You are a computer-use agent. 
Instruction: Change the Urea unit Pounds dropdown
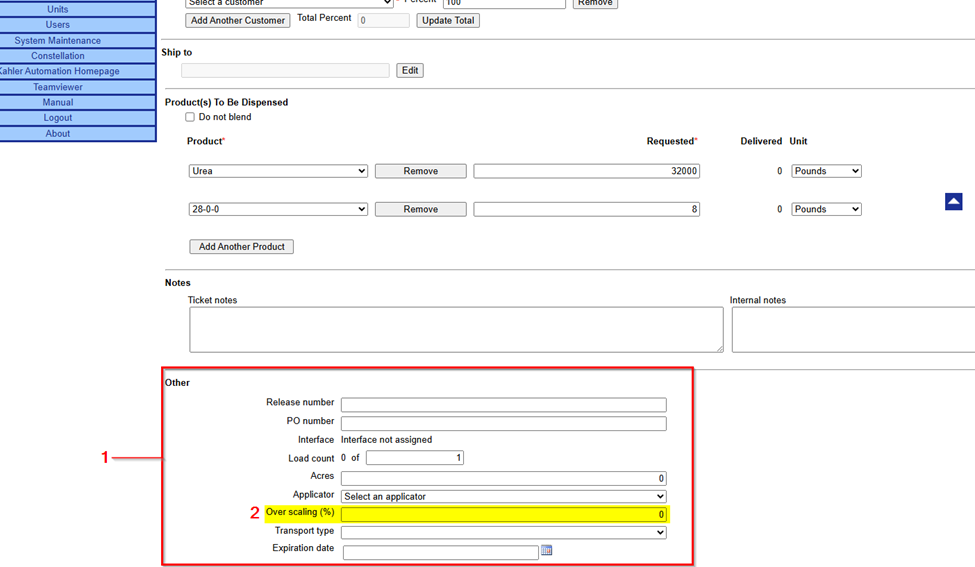pos(826,171)
